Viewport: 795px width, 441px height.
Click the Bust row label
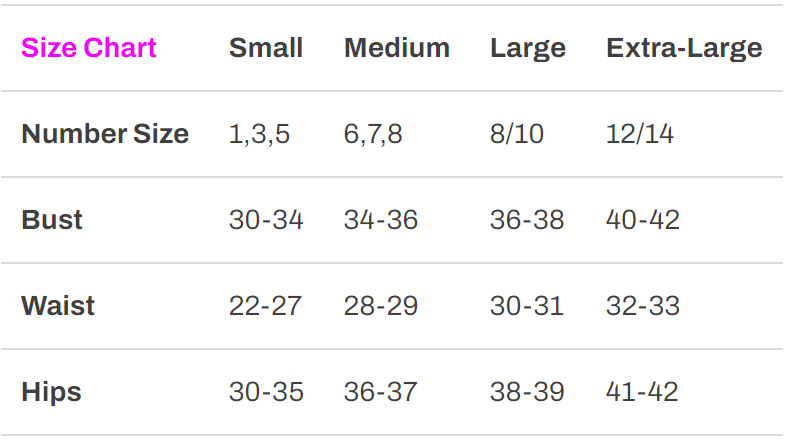(52, 220)
